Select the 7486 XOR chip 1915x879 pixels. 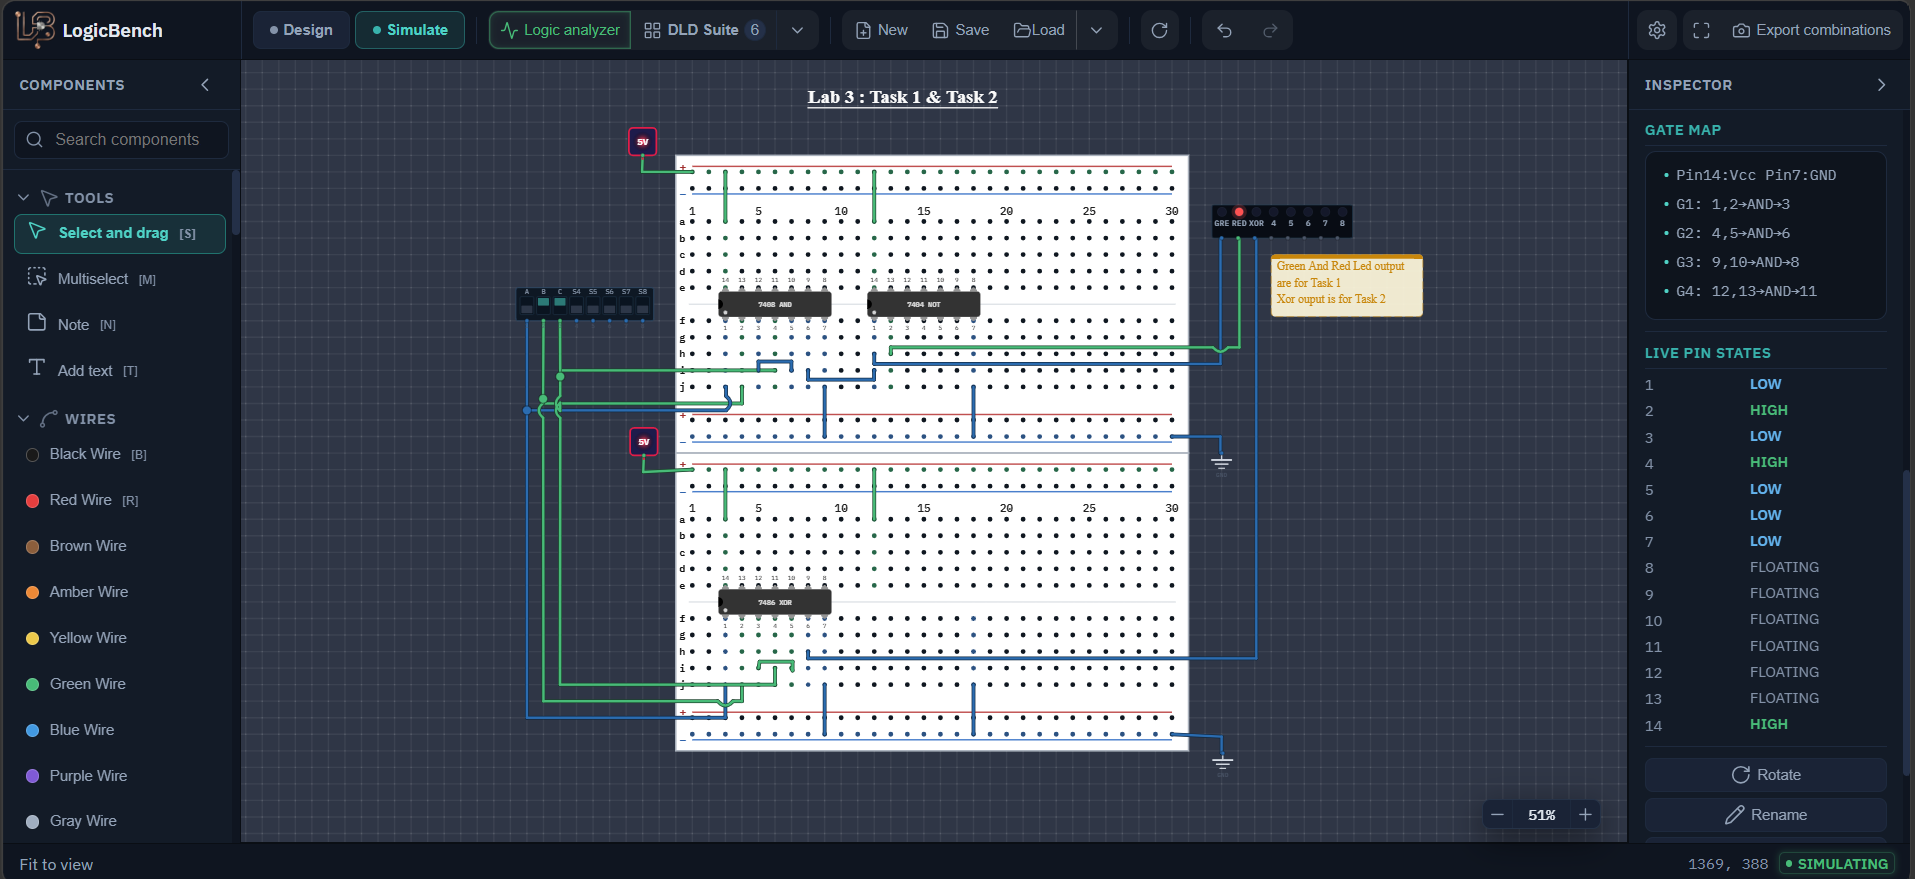pyautogui.click(x=775, y=602)
